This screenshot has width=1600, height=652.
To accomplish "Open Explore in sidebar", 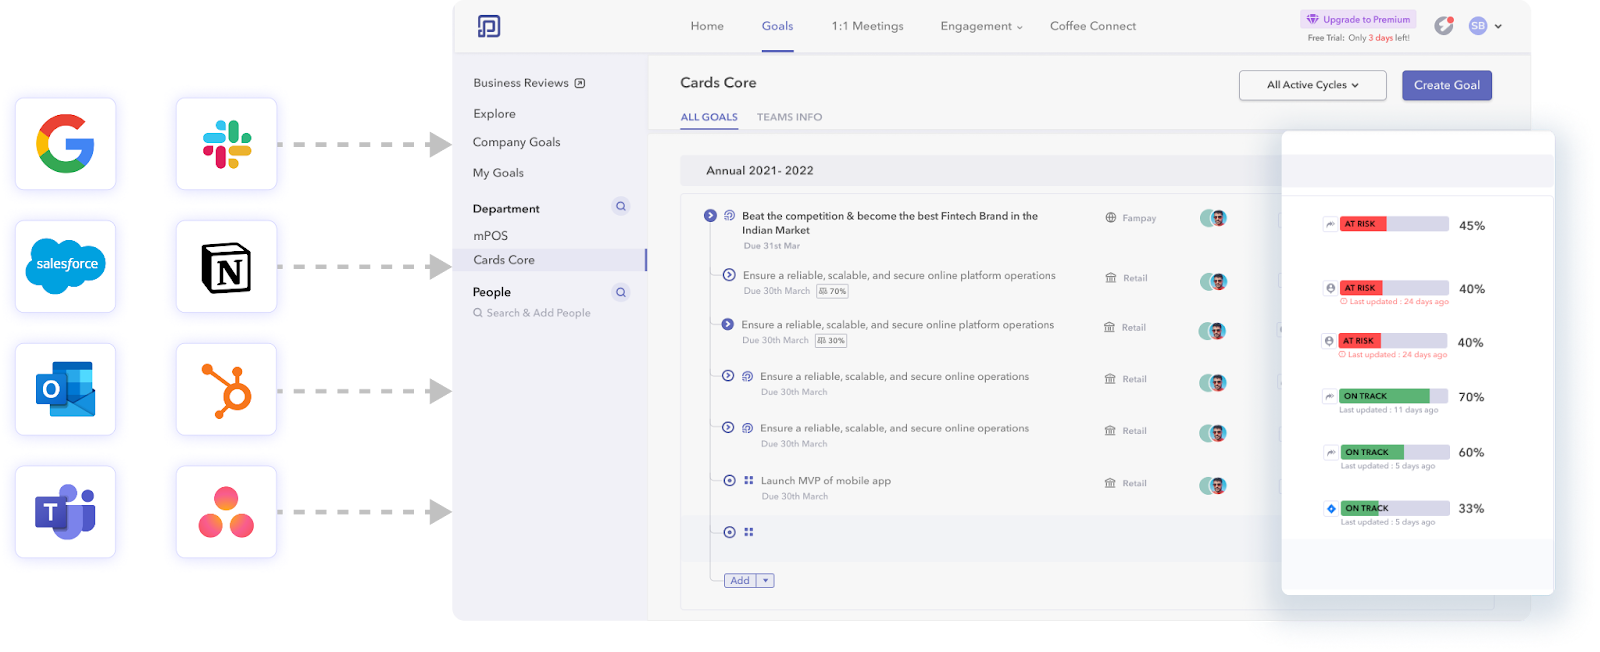I will click(494, 114).
